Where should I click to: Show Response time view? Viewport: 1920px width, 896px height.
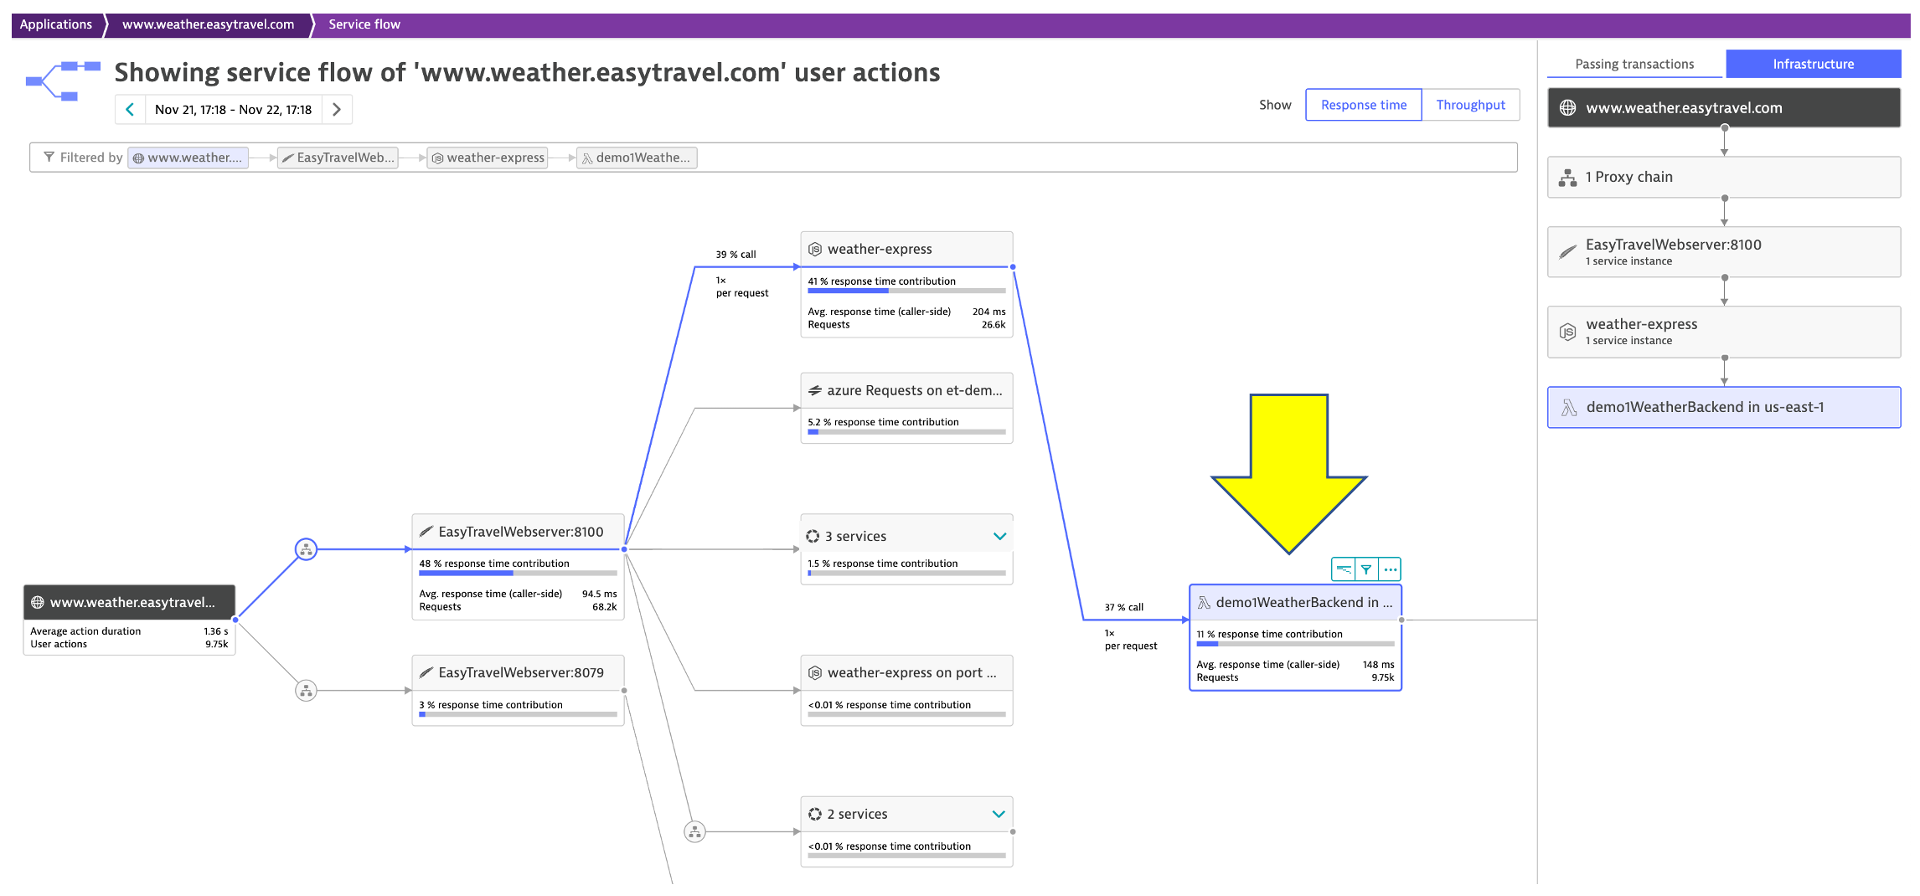point(1363,105)
